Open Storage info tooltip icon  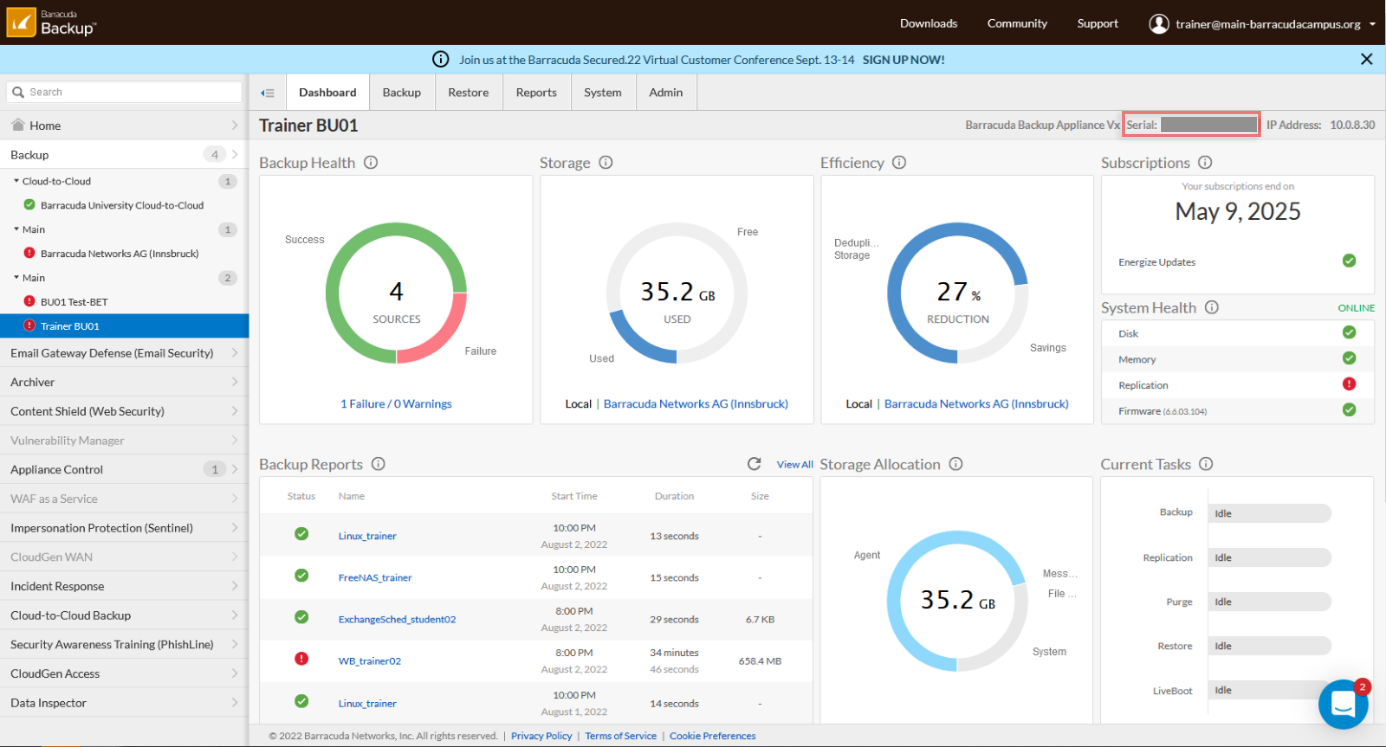coord(605,163)
